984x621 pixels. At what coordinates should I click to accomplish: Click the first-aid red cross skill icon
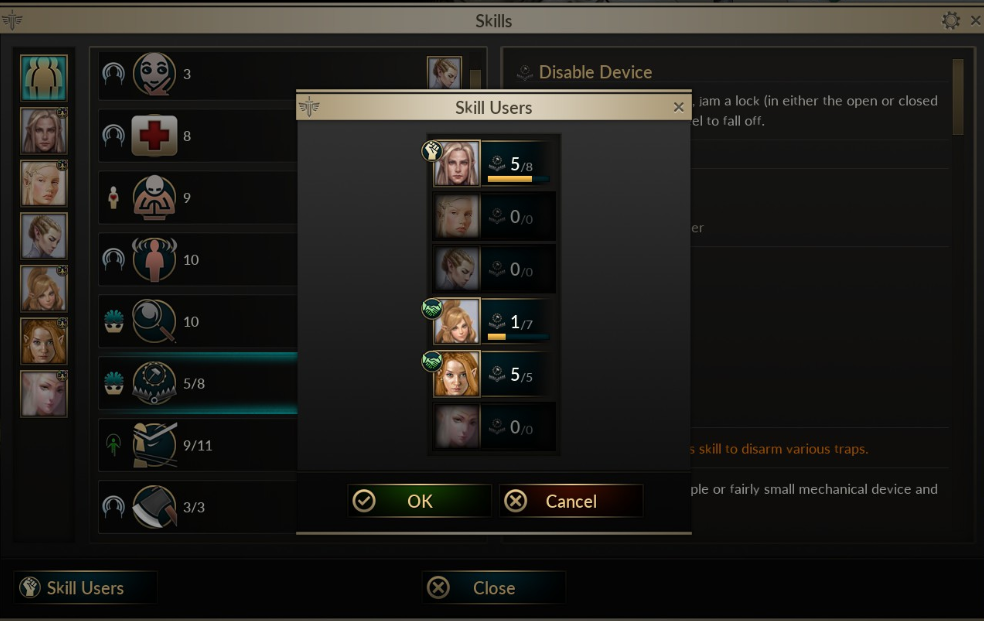pyautogui.click(x=154, y=135)
